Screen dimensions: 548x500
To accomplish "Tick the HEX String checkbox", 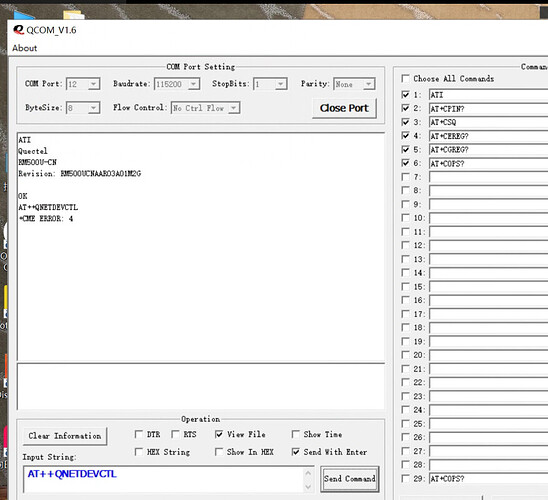I will pos(139,452).
